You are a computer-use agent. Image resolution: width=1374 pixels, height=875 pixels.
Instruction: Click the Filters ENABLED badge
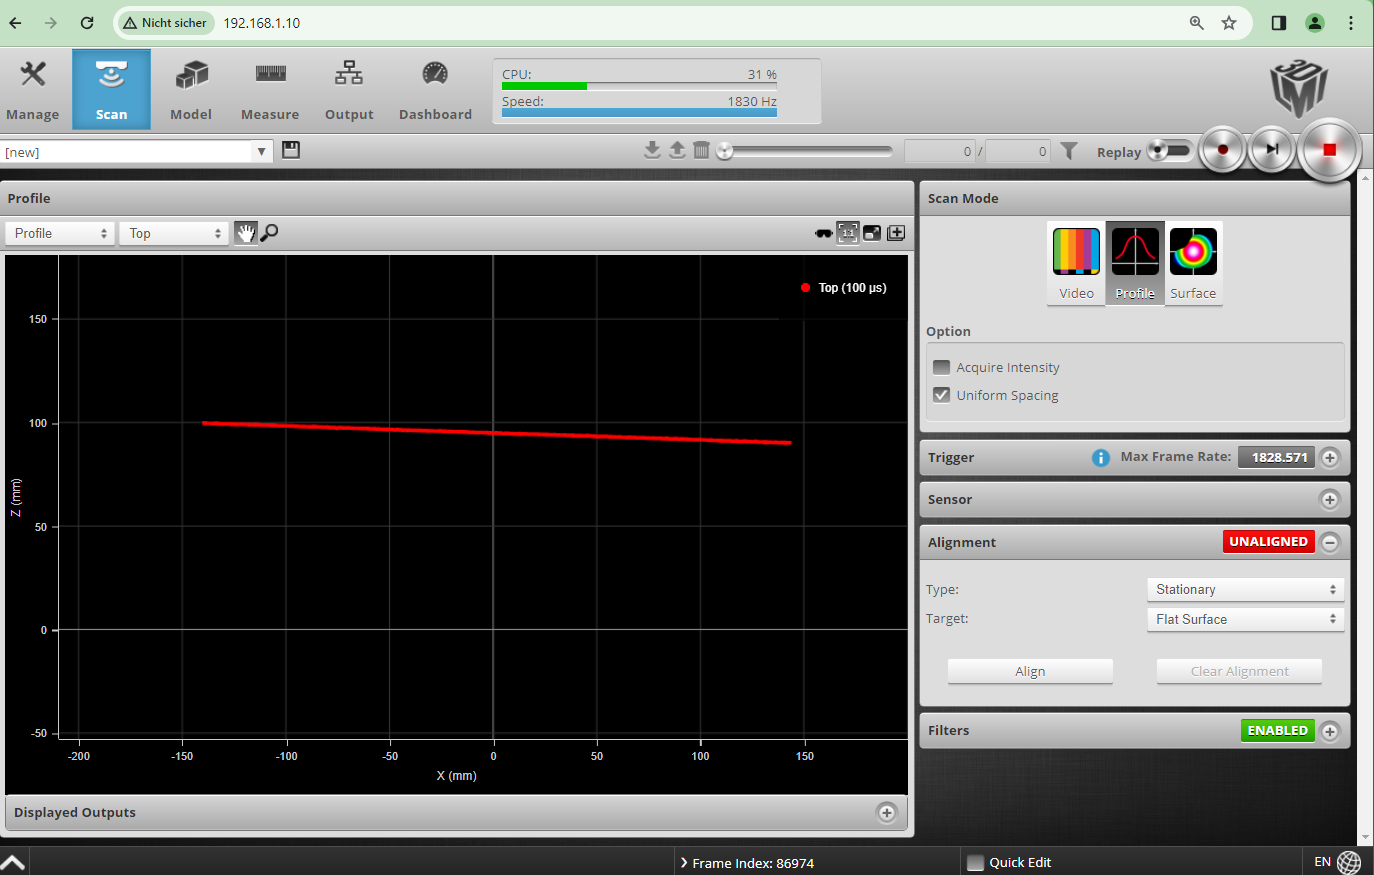click(x=1277, y=730)
